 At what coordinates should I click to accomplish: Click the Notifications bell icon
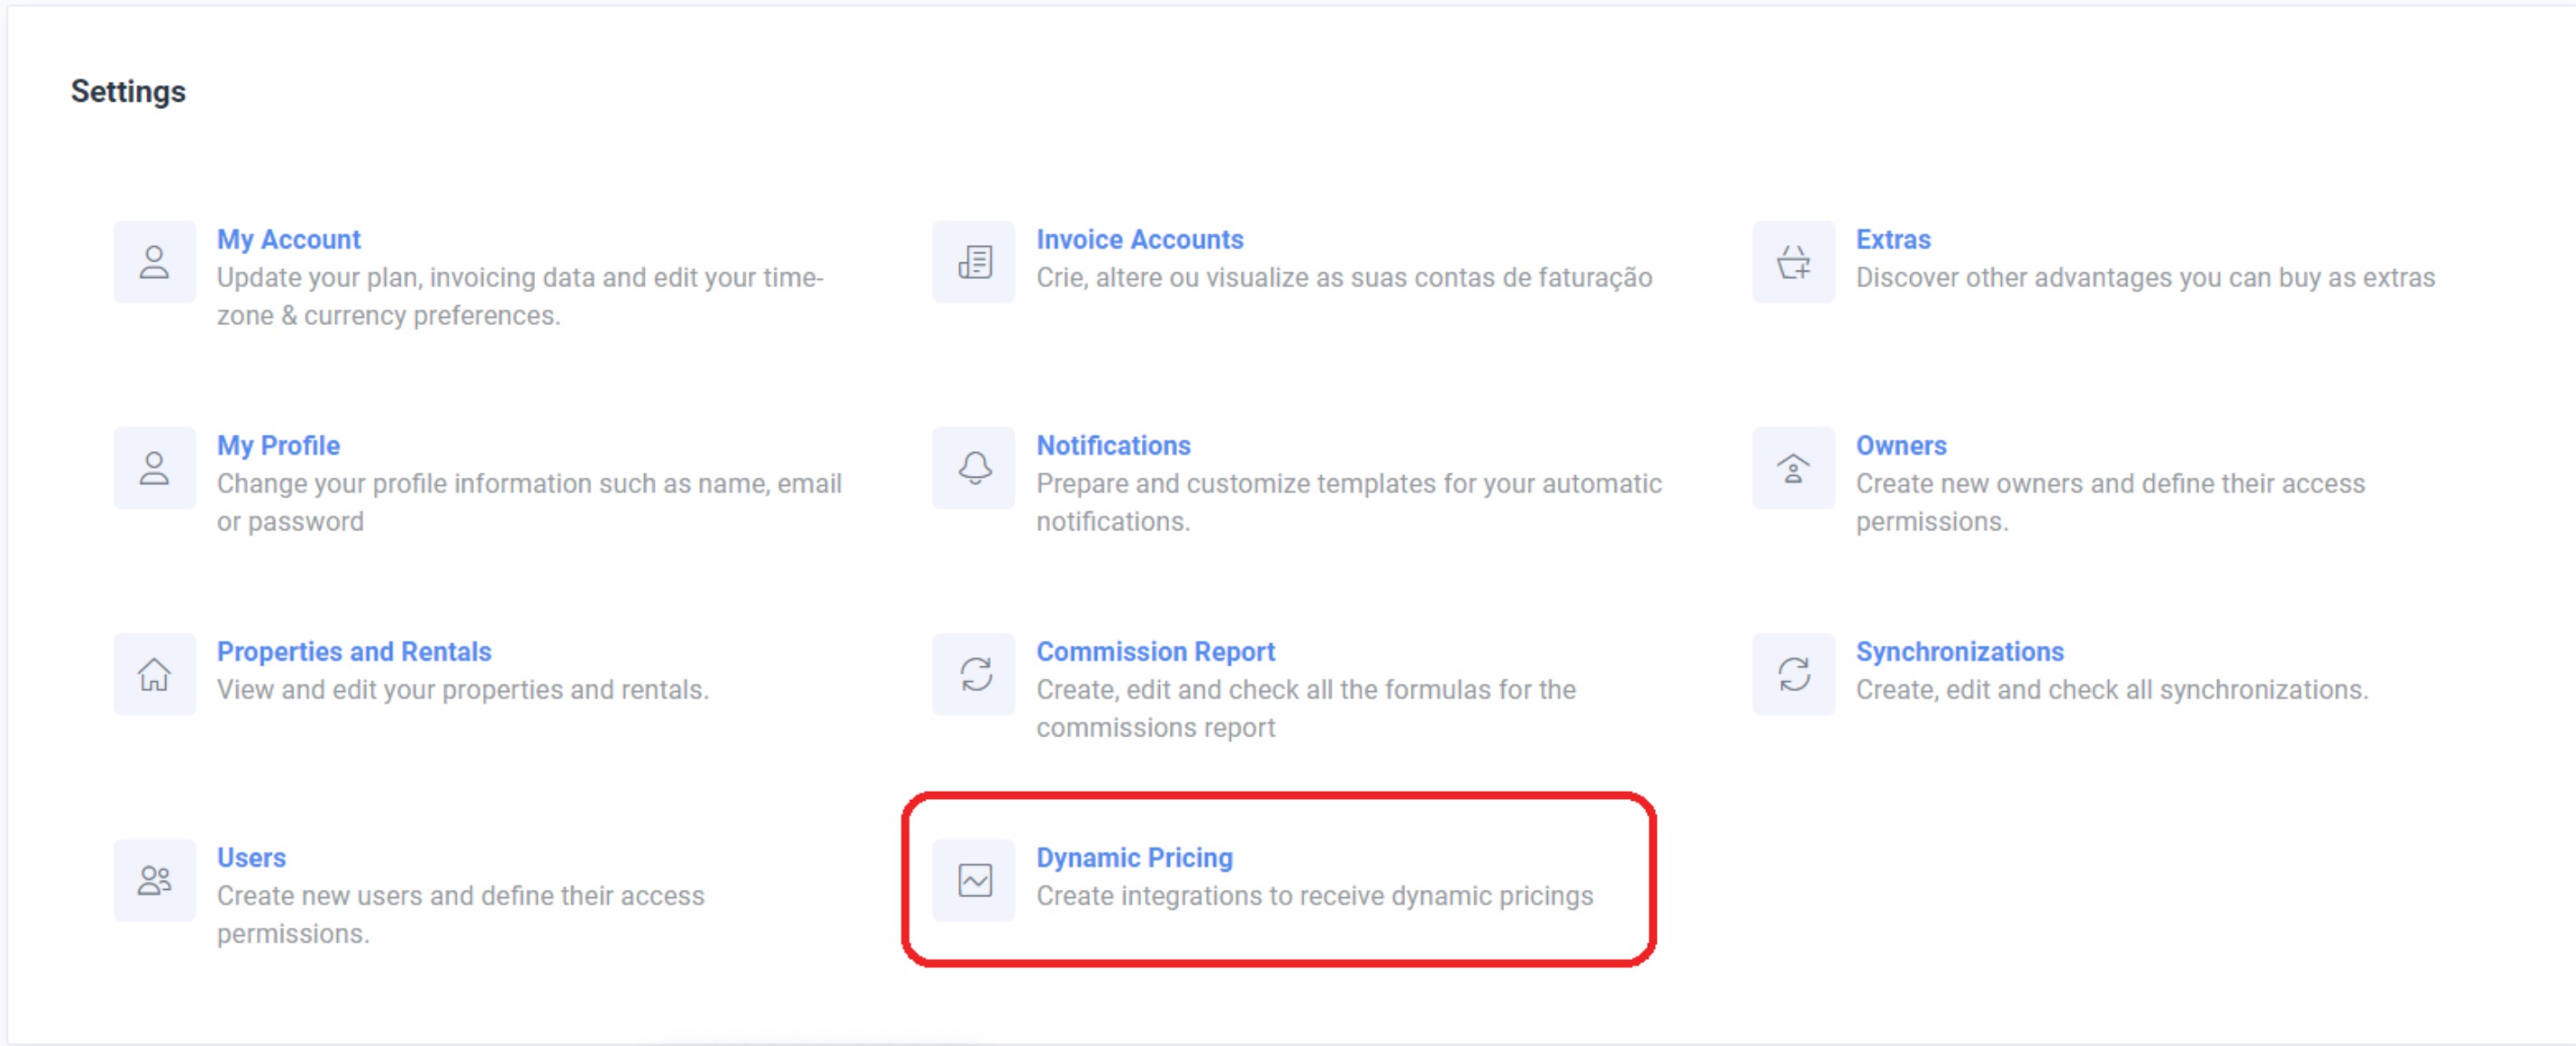(974, 468)
